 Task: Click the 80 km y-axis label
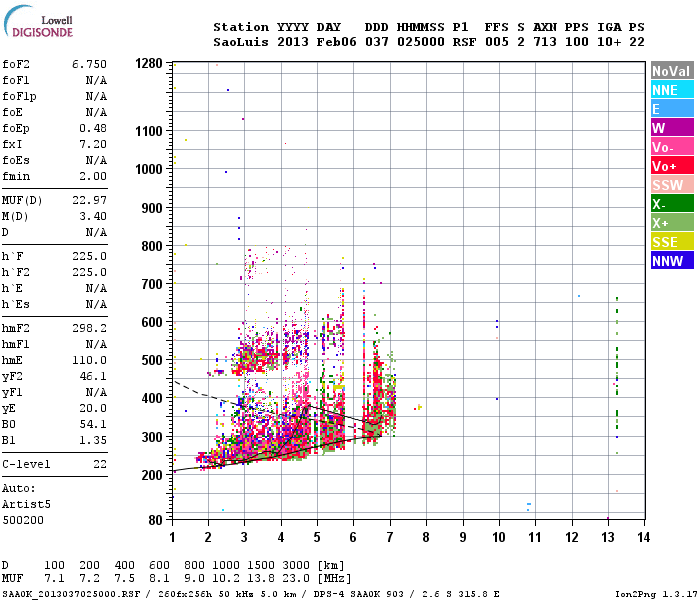[x=156, y=521]
